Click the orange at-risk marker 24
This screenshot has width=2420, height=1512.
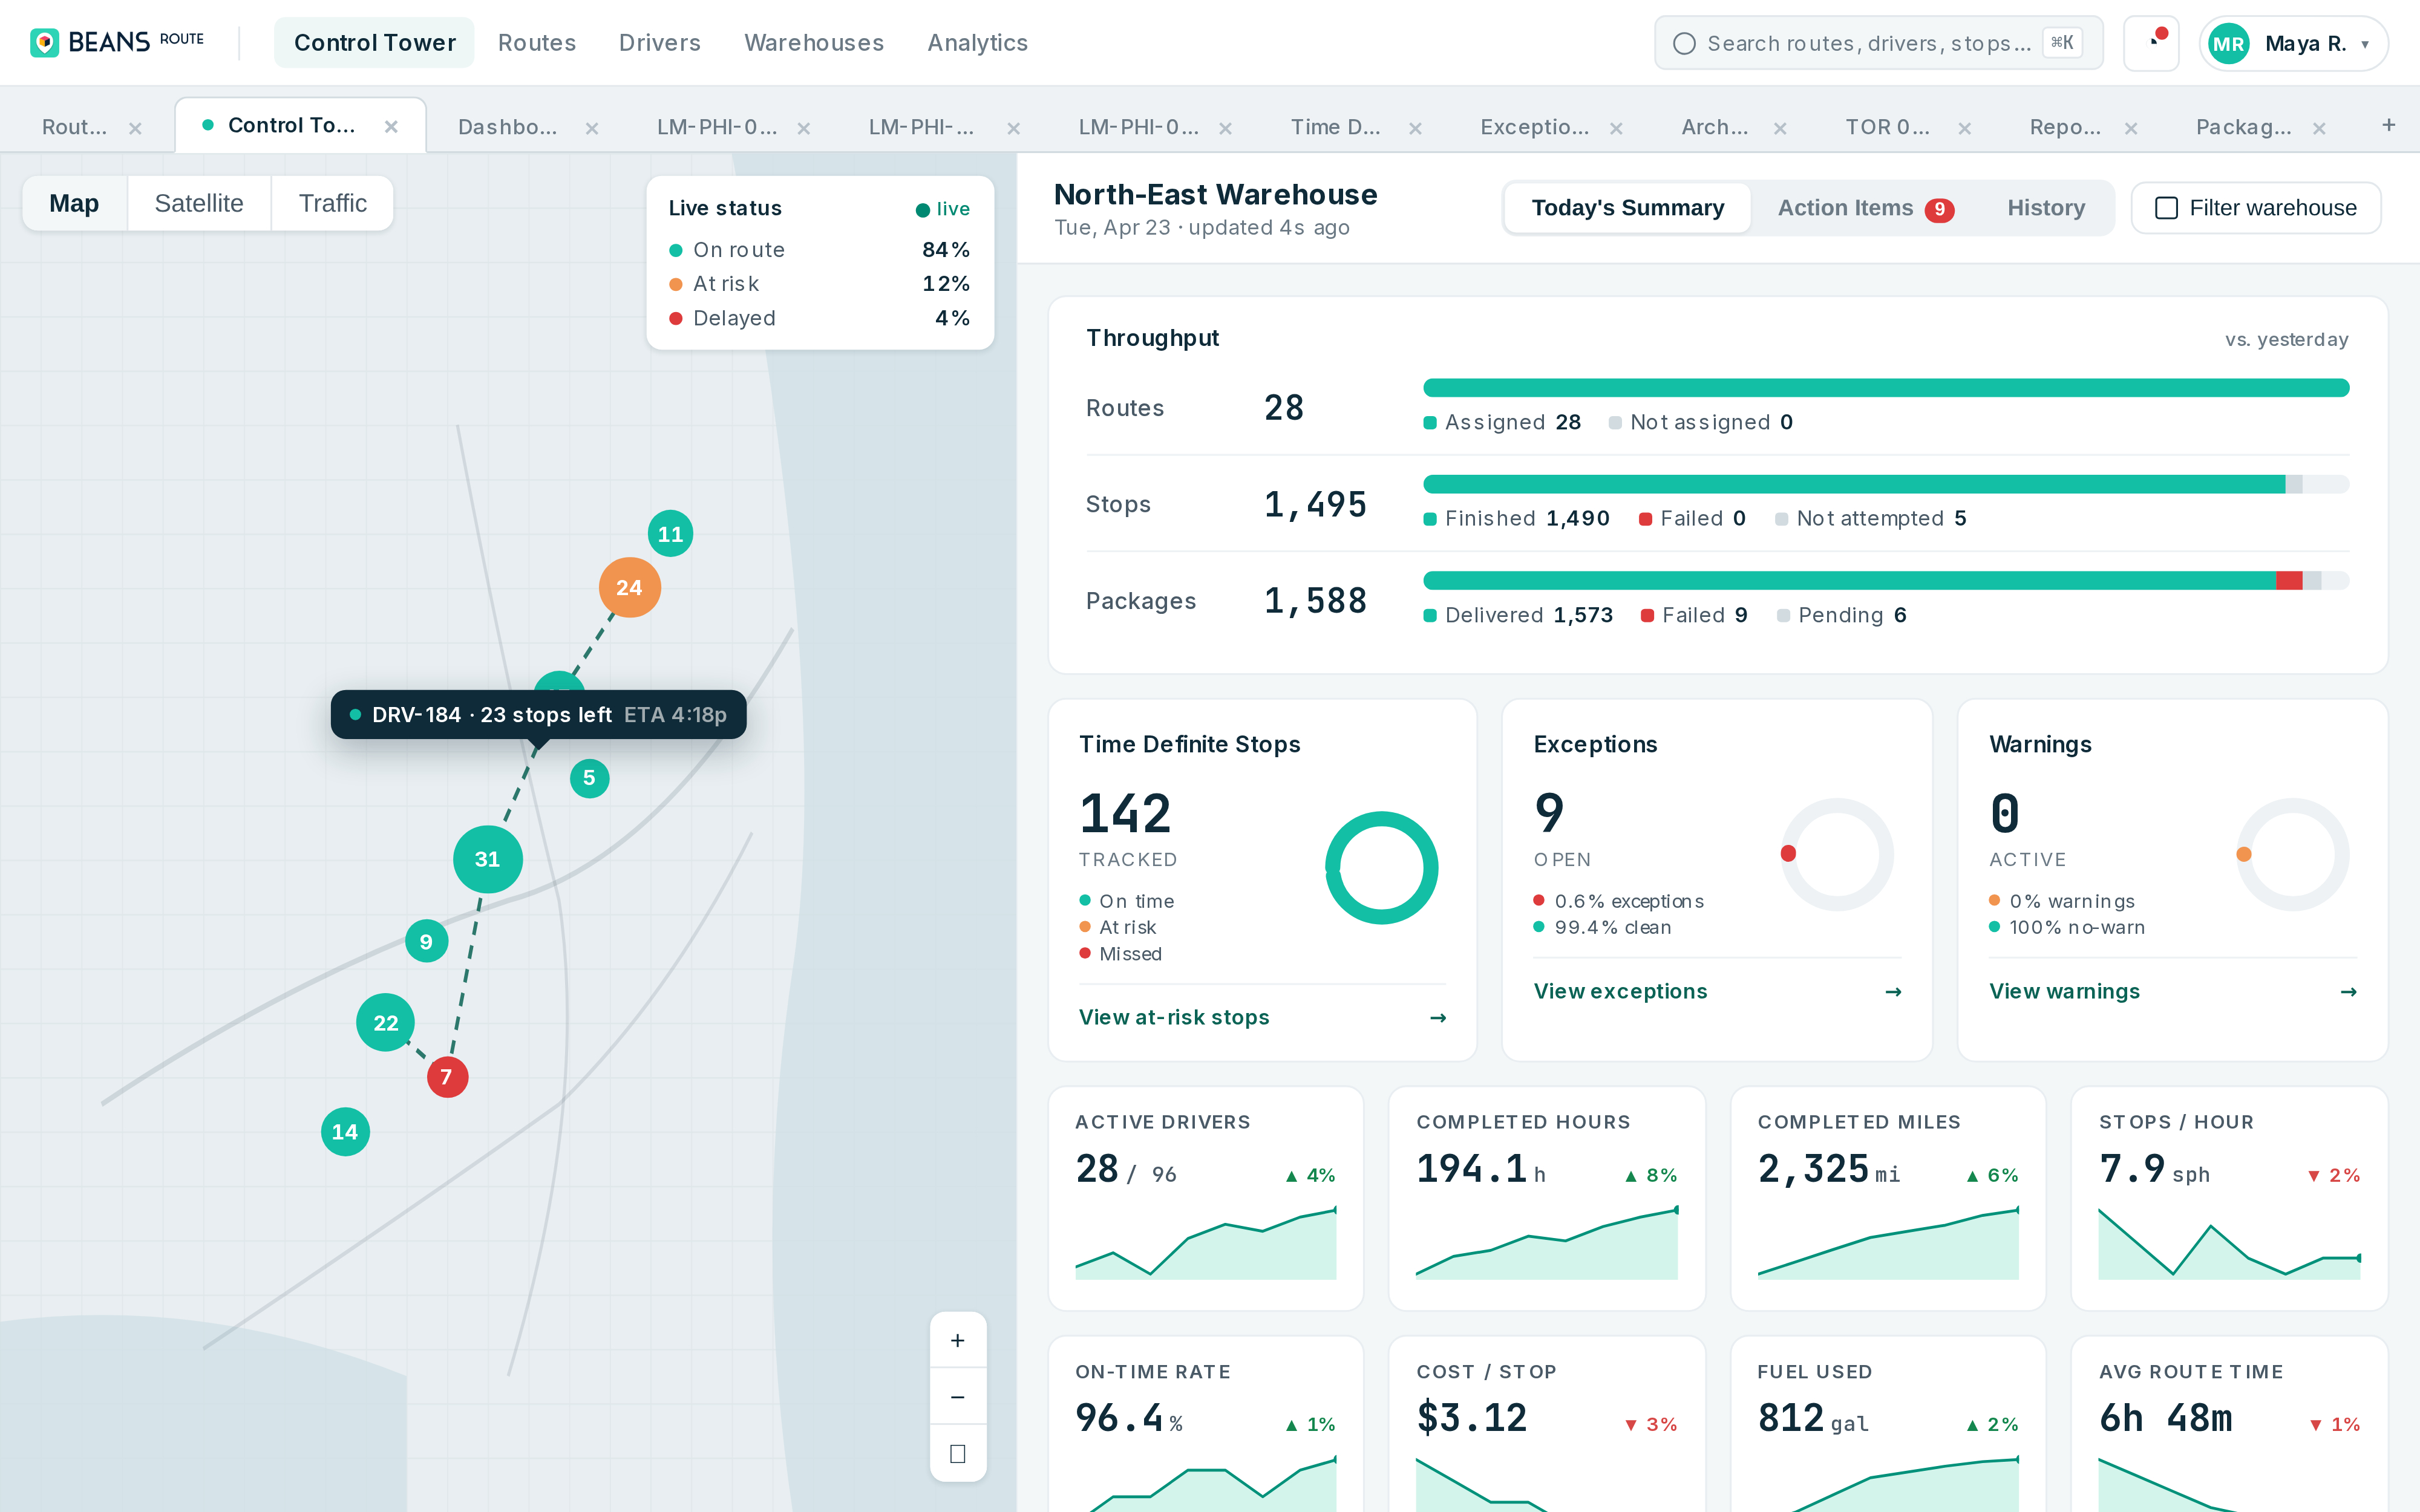pyautogui.click(x=629, y=588)
